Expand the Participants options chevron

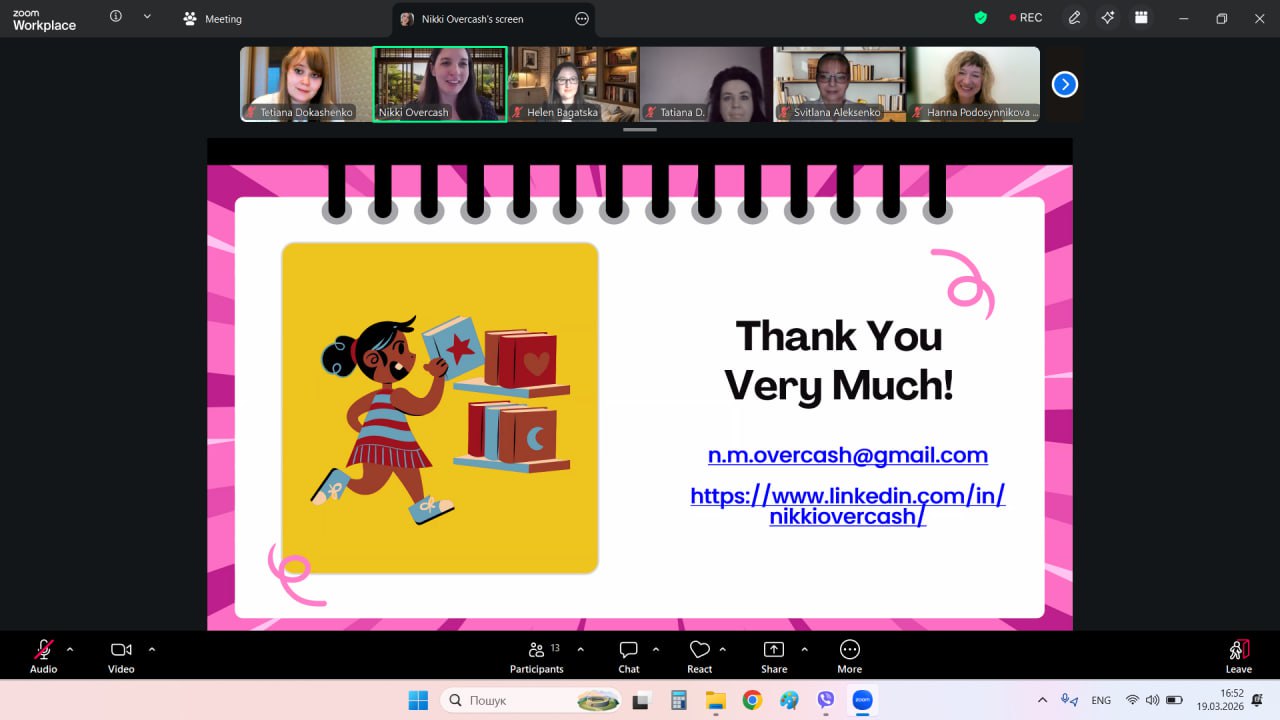pyautogui.click(x=580, y=649)
